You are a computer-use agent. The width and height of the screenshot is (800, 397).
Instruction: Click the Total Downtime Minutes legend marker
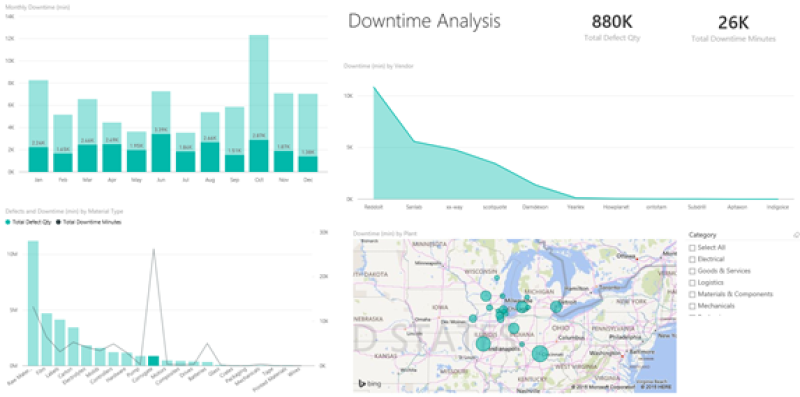(x=59, y=222)
